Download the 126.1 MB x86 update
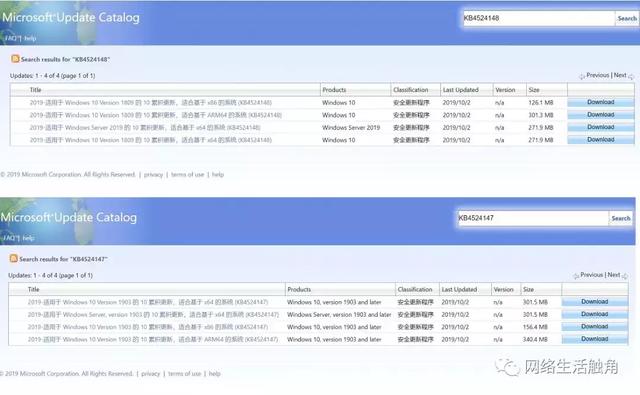 pyautogui.click(x=601, y=102)
